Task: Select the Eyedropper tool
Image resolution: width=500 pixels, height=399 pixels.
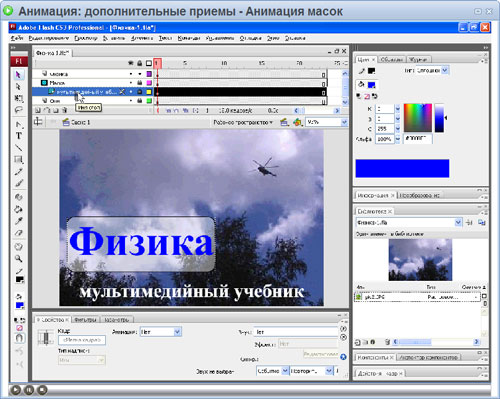Action: [x=18, y=221]
